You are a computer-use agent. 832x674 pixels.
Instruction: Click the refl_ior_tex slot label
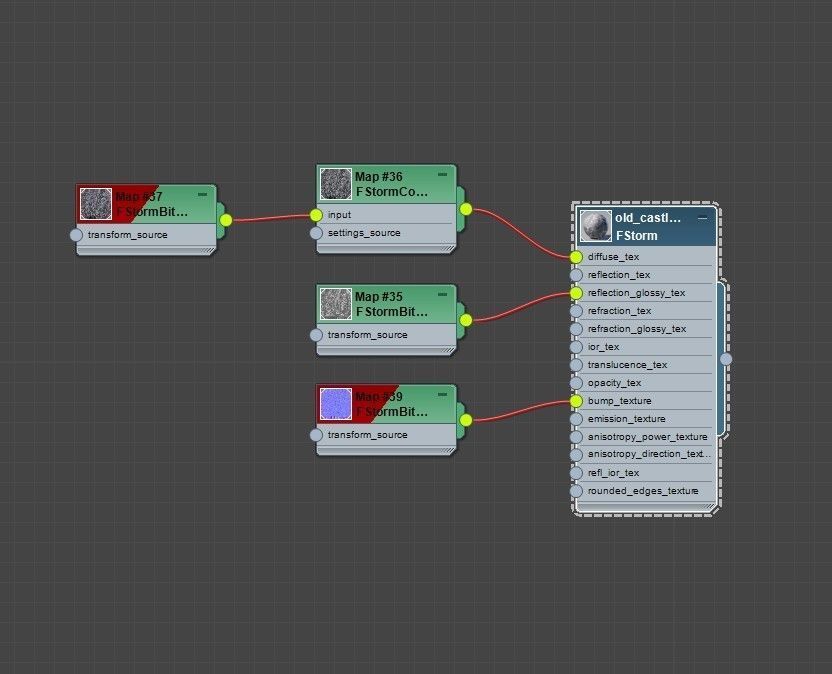pos(613,473)
